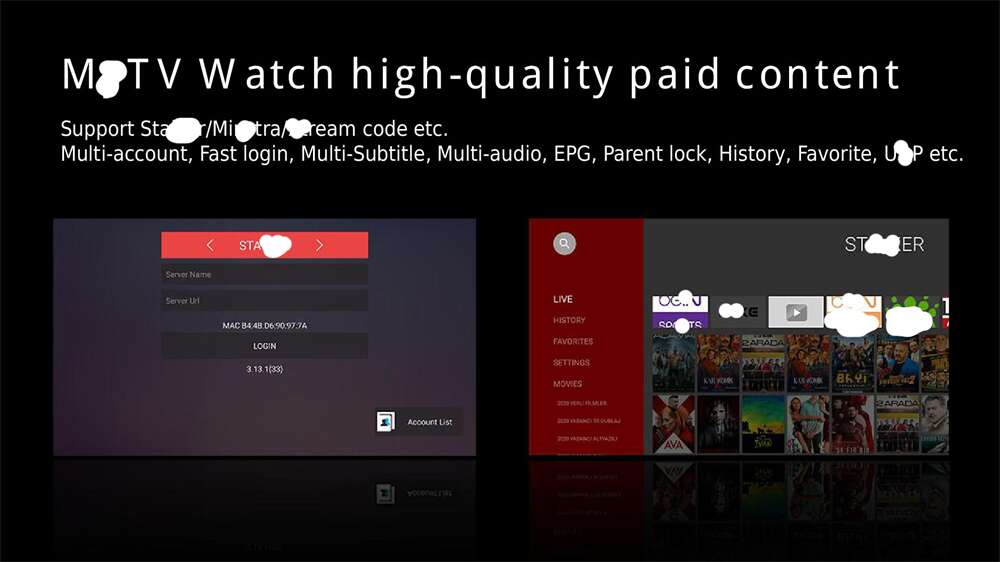This screenshot has width=1000, height=562.
Task: Open the grey play-button channel tile
Action: pos(796,312)
